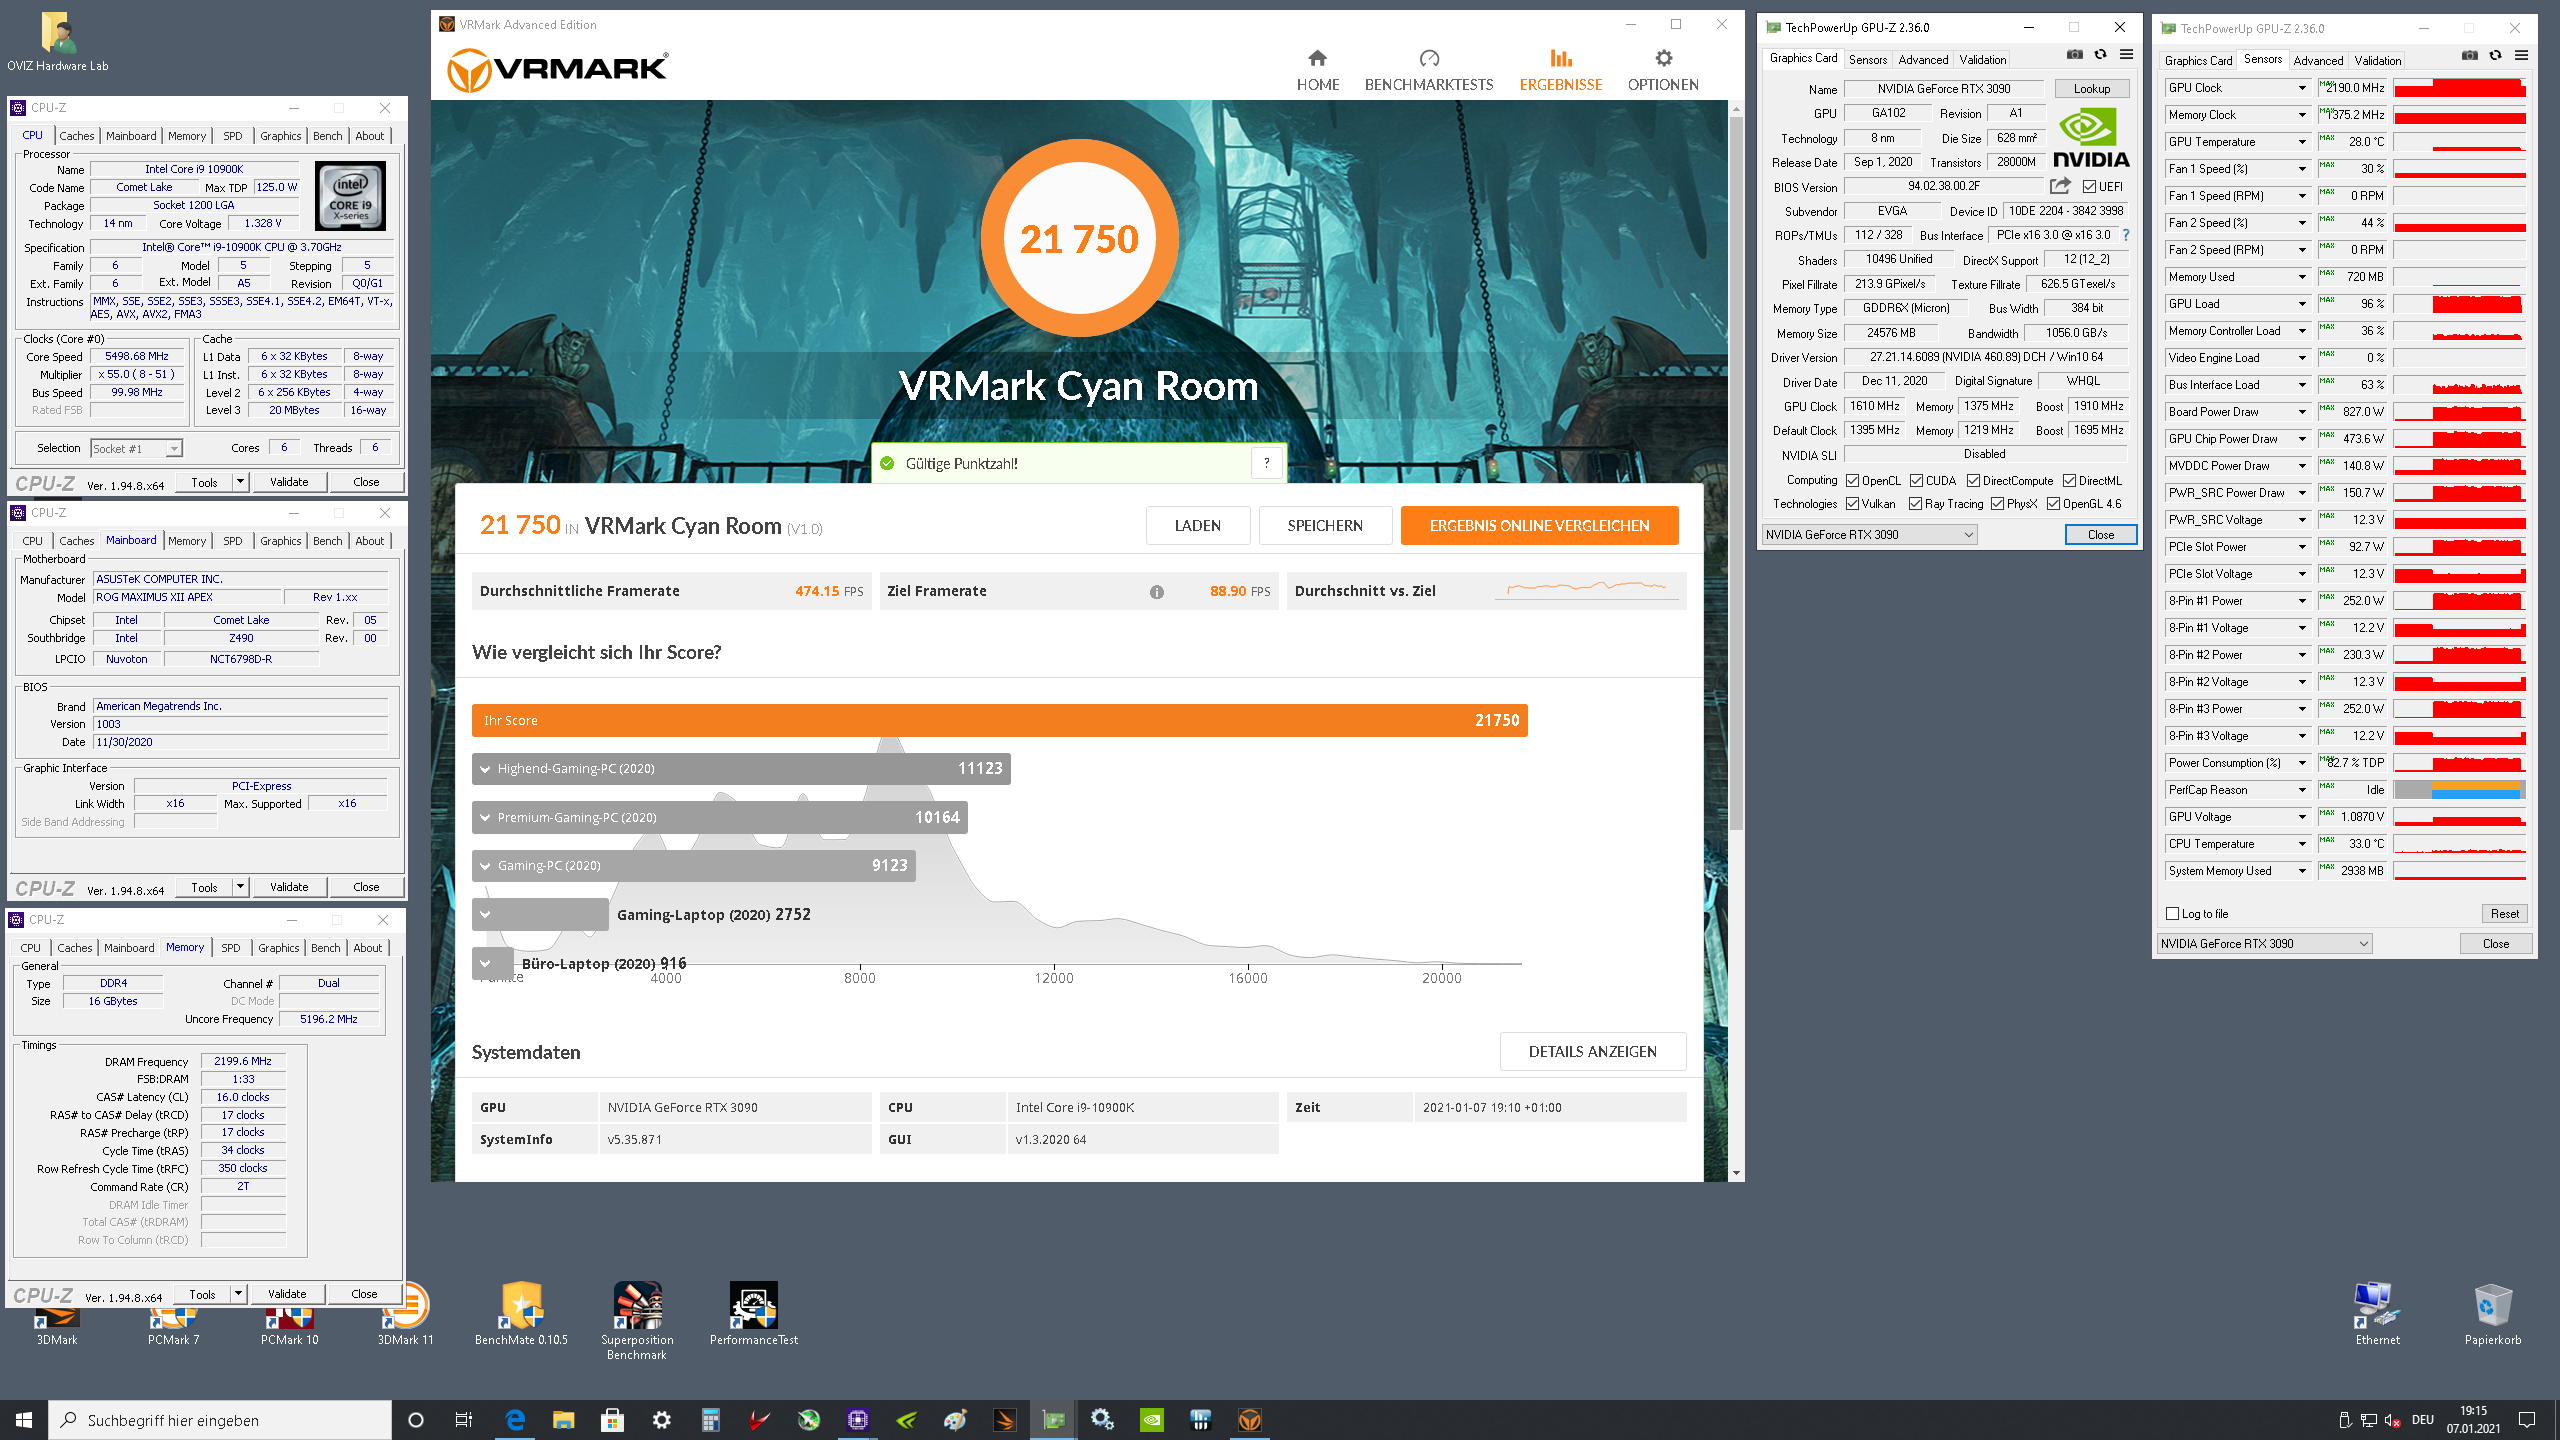Screen dimensions: 2560x1440
Task: Click the Validate button in top CPU-Z window
Action: click(x=289, y=482)
